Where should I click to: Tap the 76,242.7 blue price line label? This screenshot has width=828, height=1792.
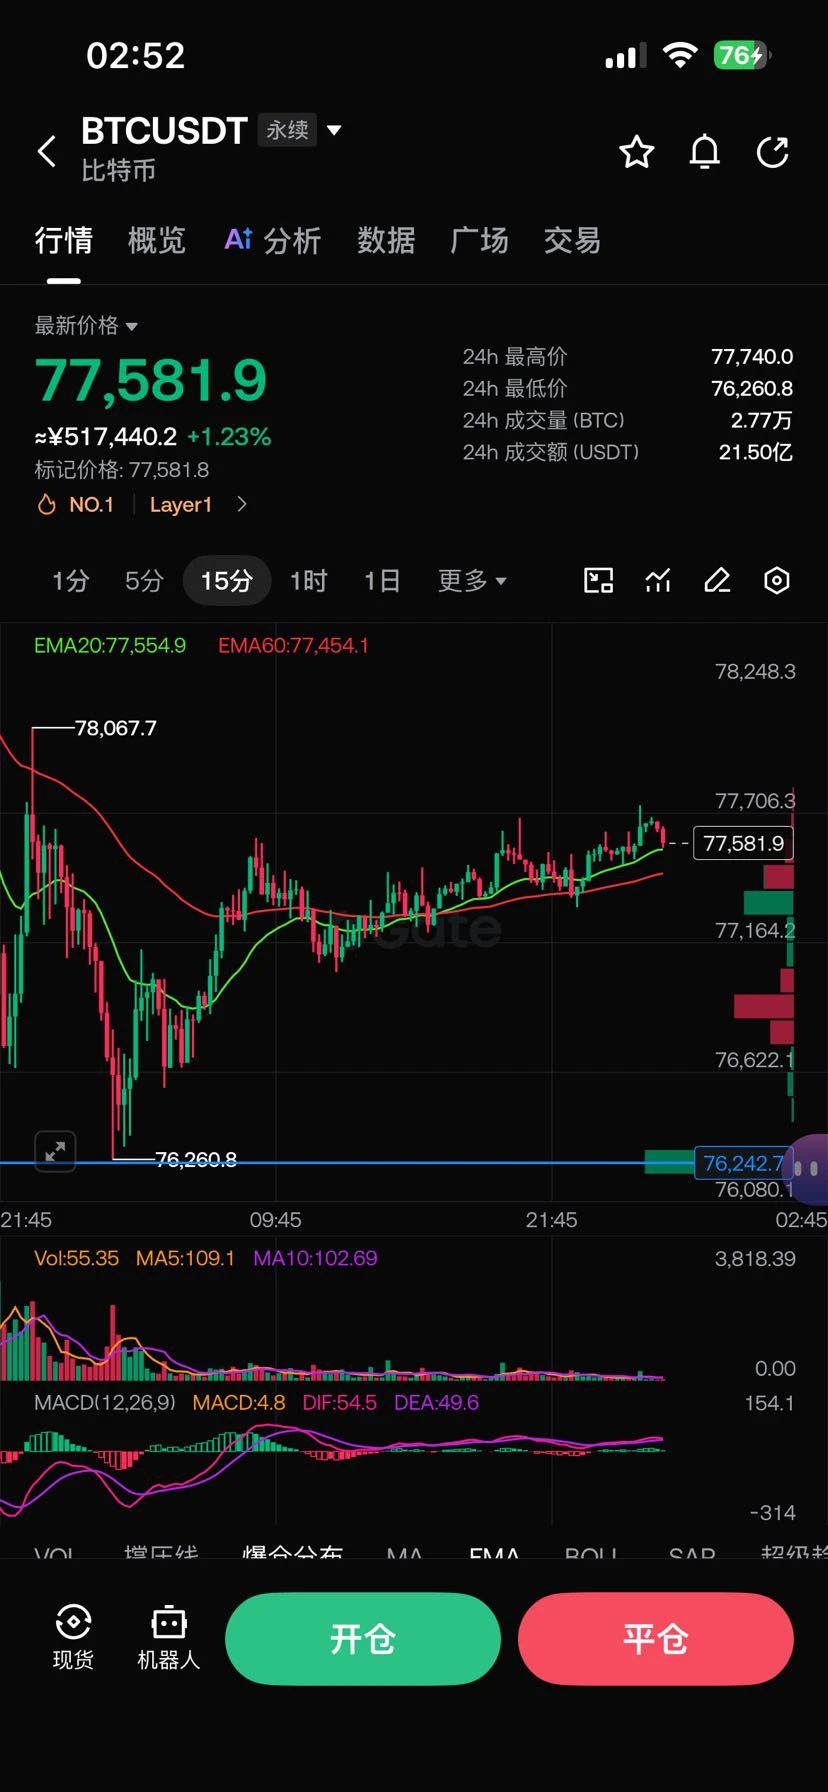pos(743,1163)
